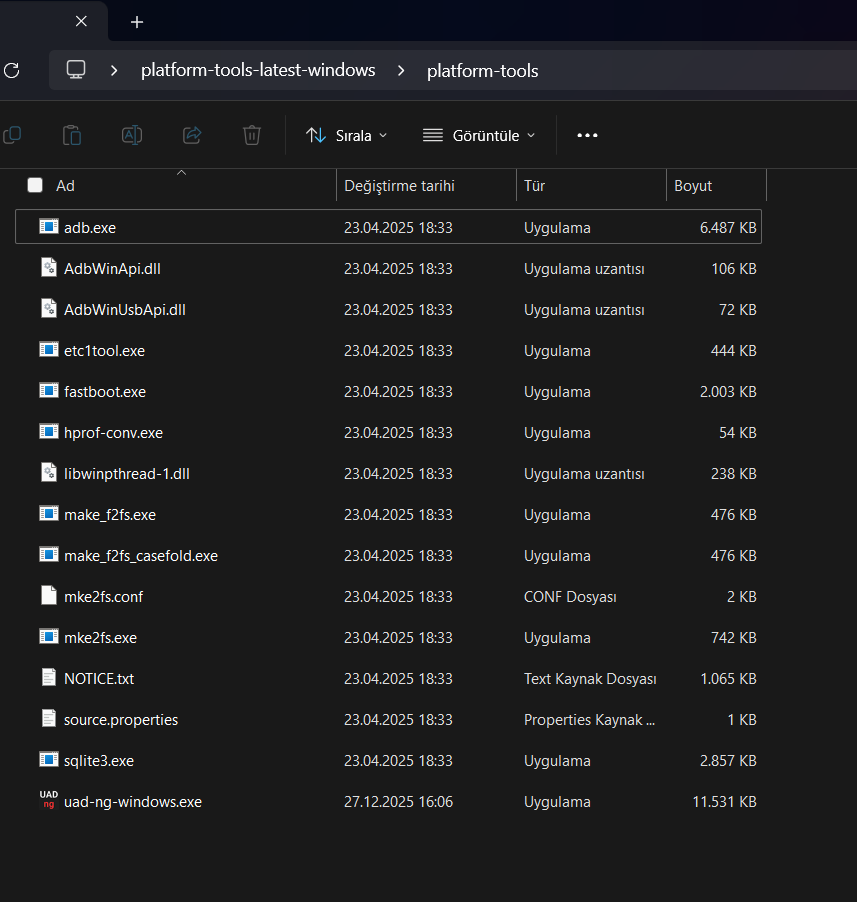The width and height of the screenshot is (857, 902).
Task: Expand chevron before platform-tools breadcrumb
Action: (401, 70)
